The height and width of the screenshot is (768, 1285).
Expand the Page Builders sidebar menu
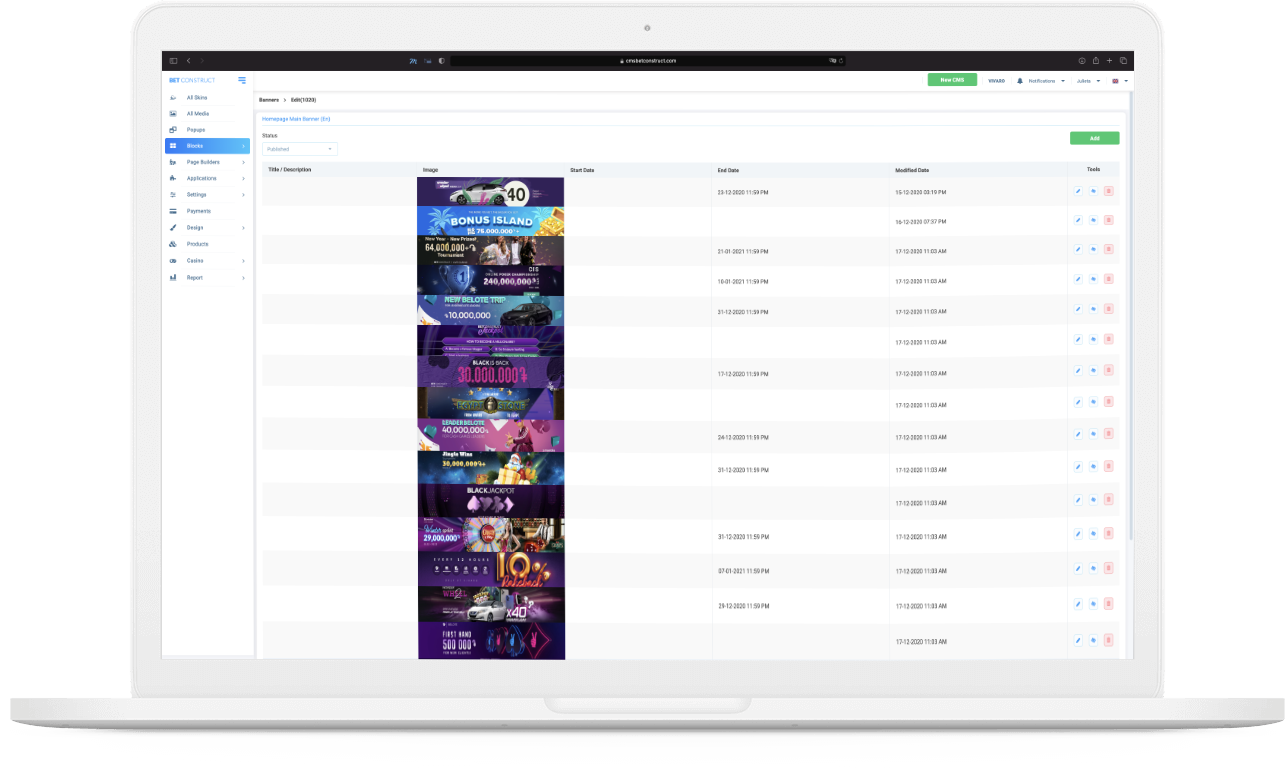pos(206,162)
